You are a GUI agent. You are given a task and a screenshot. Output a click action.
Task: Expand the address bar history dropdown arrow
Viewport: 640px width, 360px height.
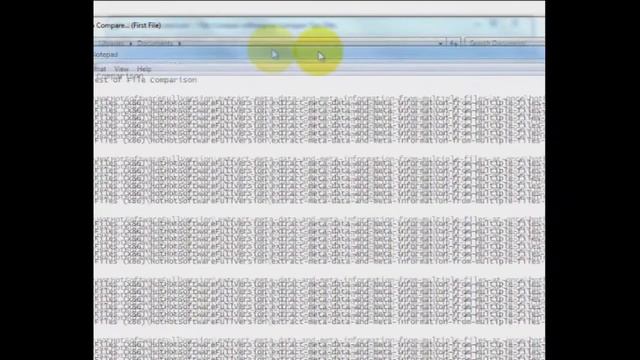[x=440, y=43]
